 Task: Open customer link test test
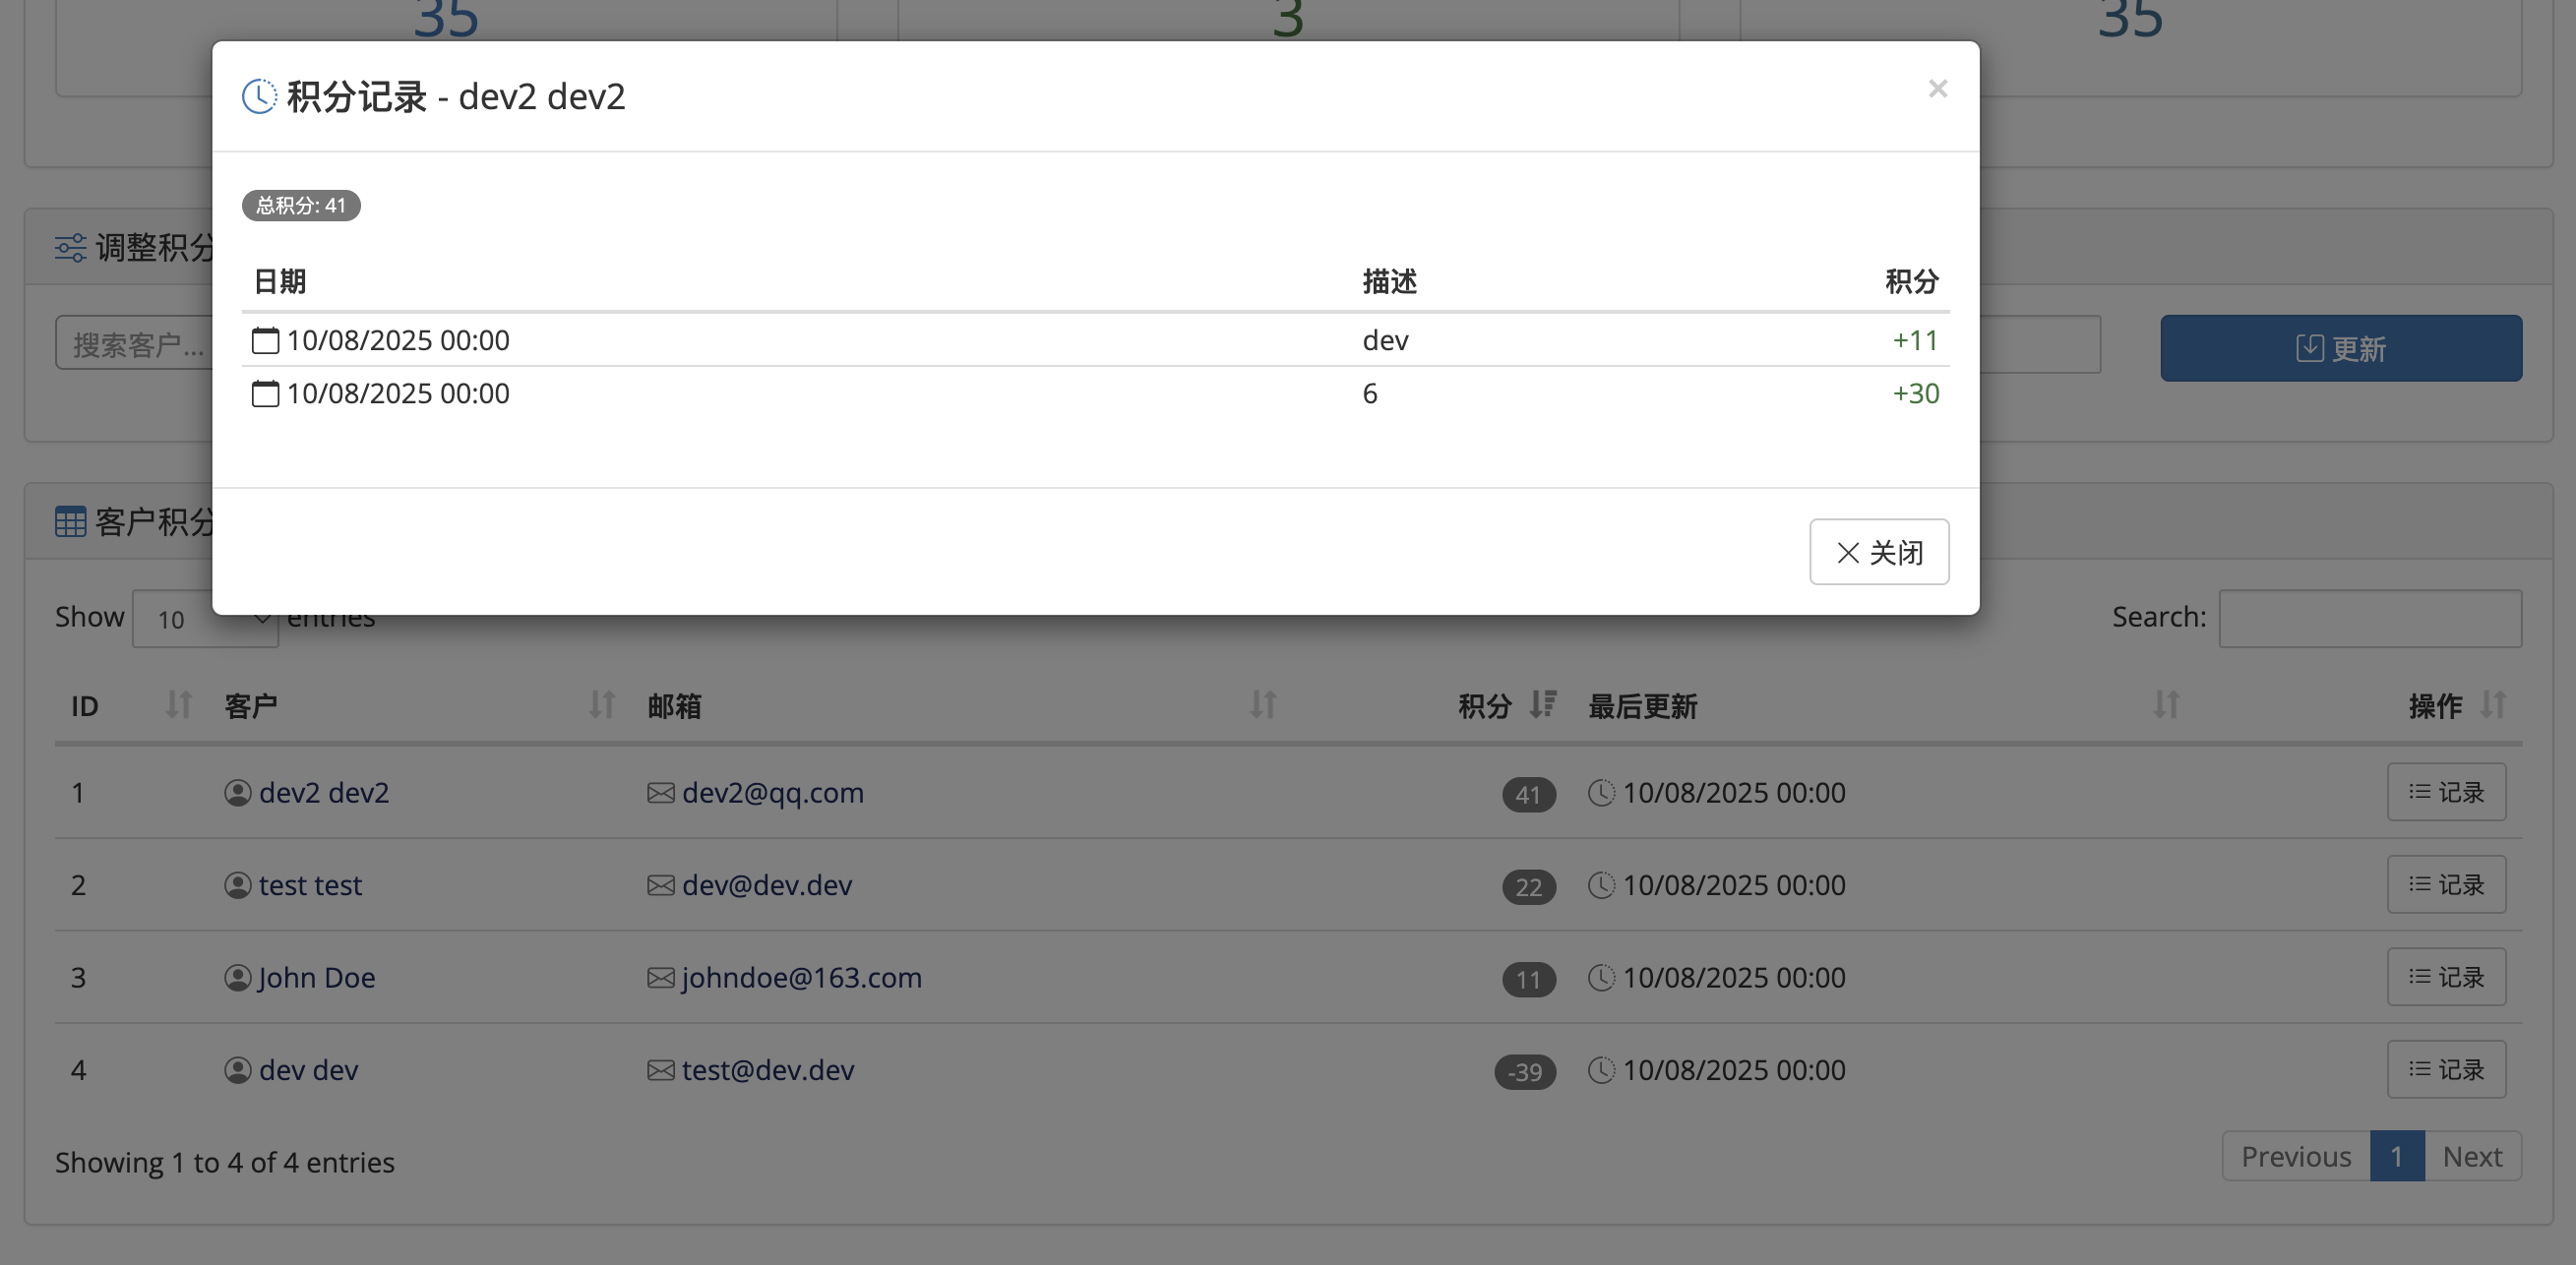(310, 885)
